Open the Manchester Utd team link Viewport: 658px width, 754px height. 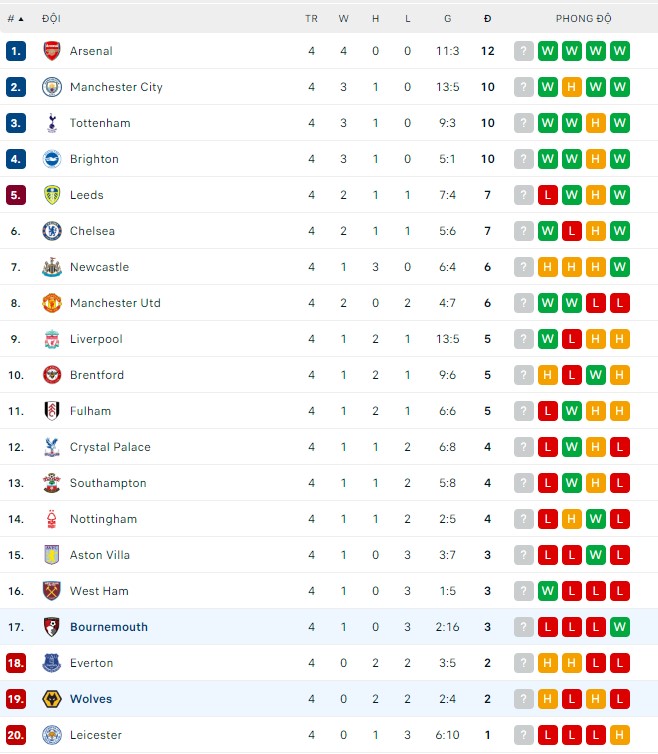point(115,303)
